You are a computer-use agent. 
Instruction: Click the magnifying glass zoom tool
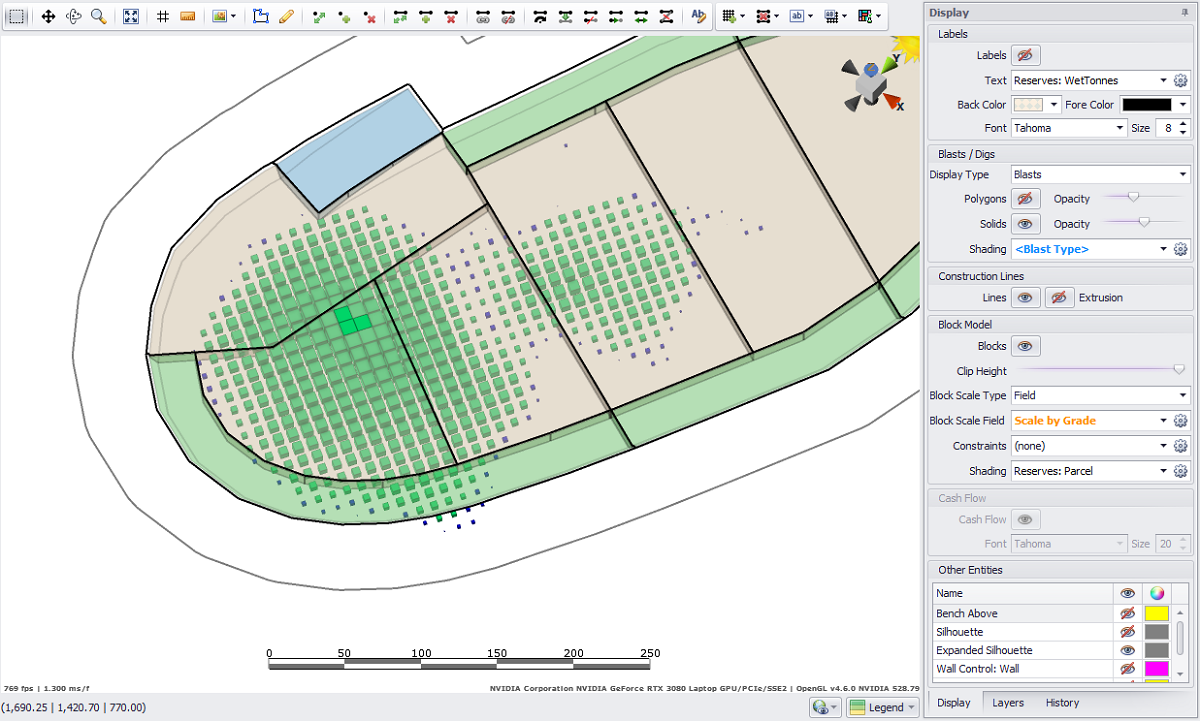(x=98, y=17)
